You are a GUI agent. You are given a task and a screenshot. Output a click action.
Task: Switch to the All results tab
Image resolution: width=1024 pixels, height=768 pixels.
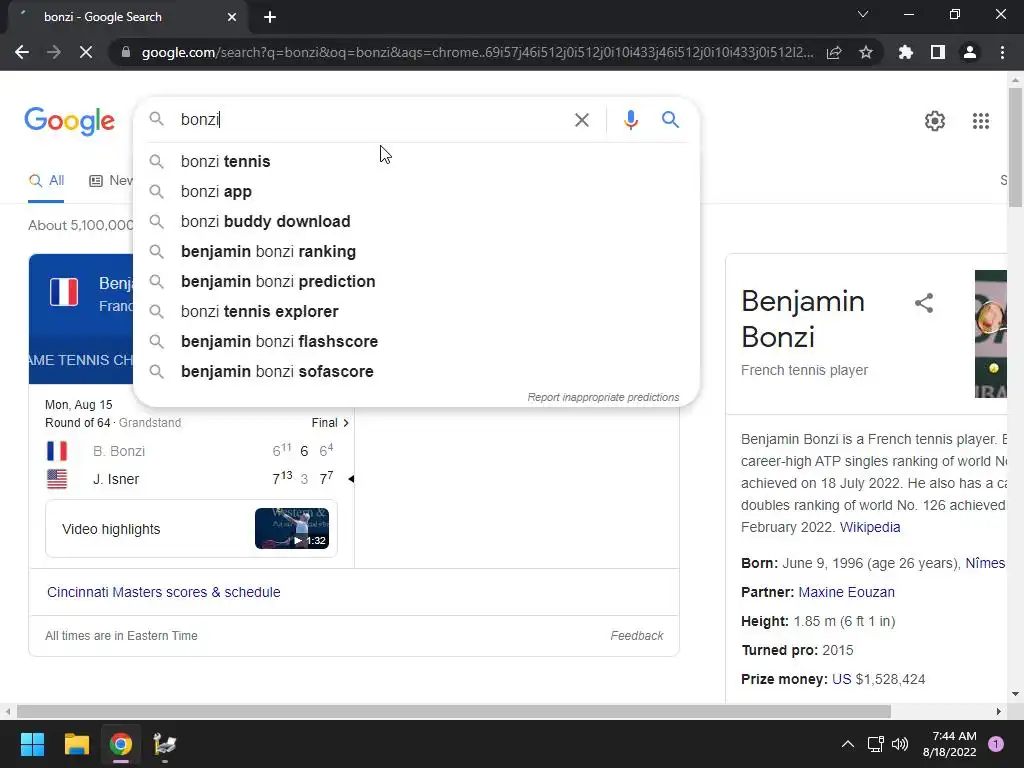(46, 181)
